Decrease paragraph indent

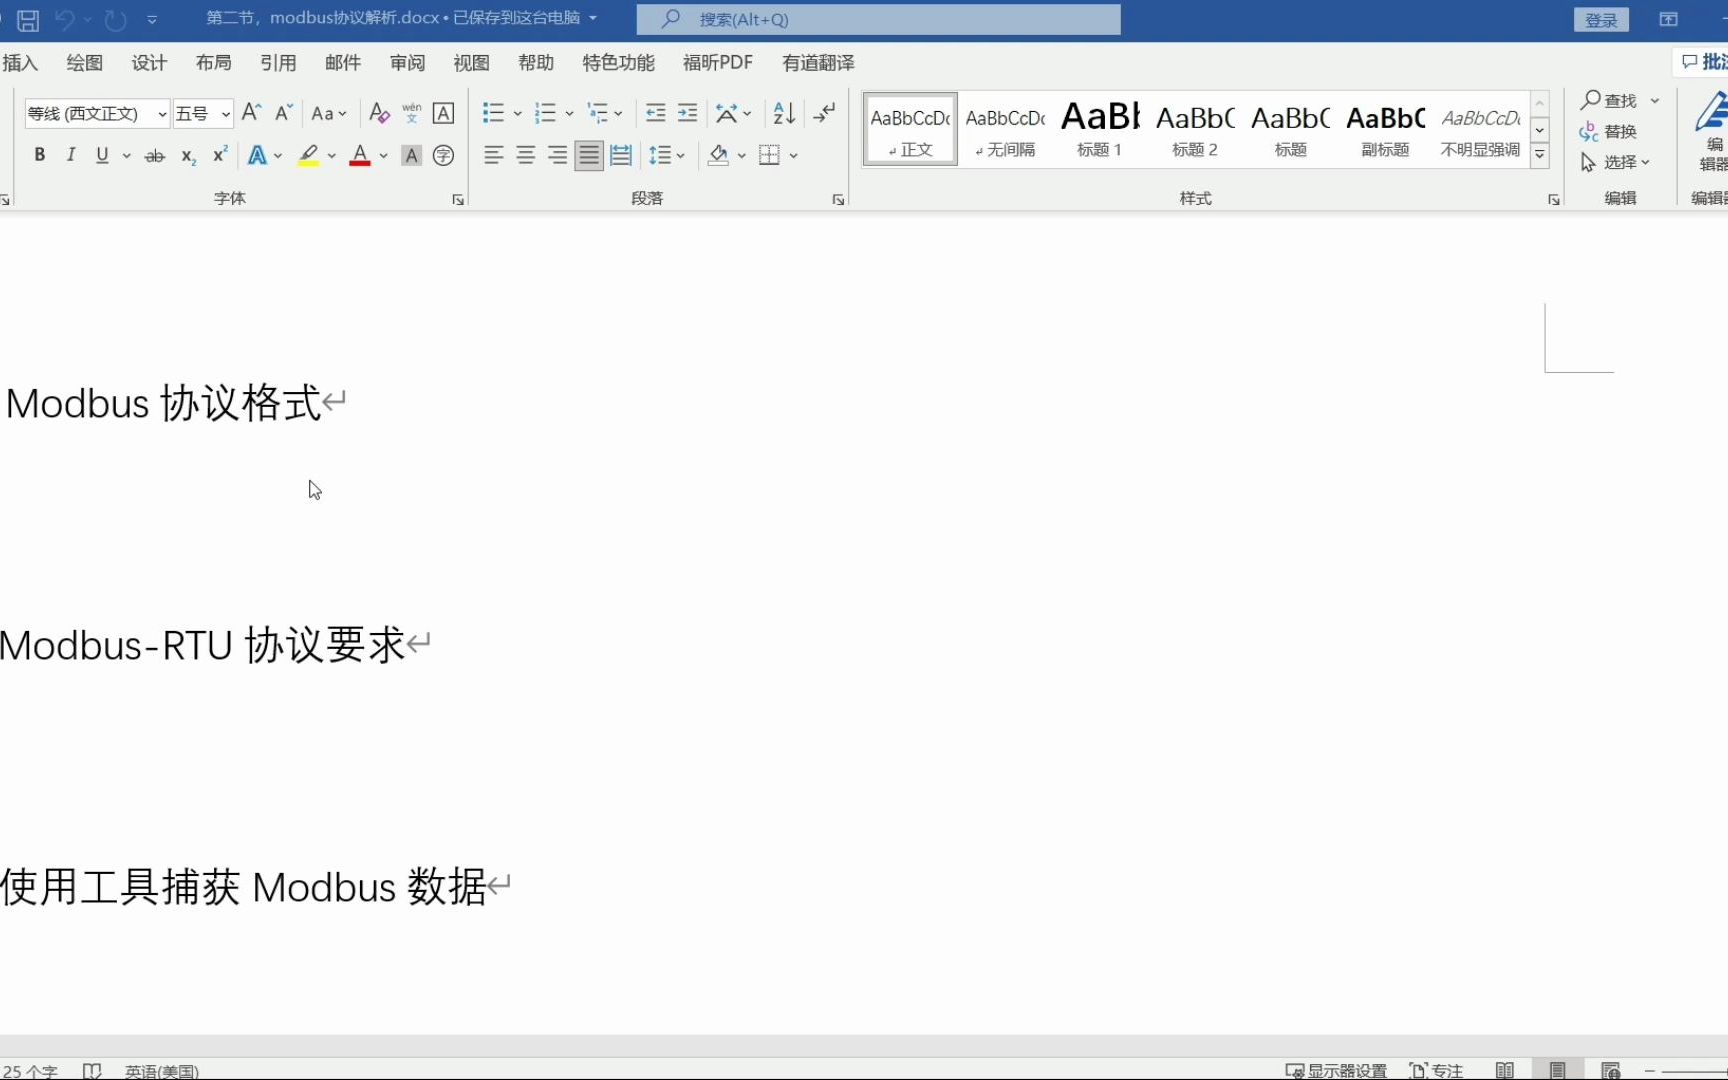point(655,113)
